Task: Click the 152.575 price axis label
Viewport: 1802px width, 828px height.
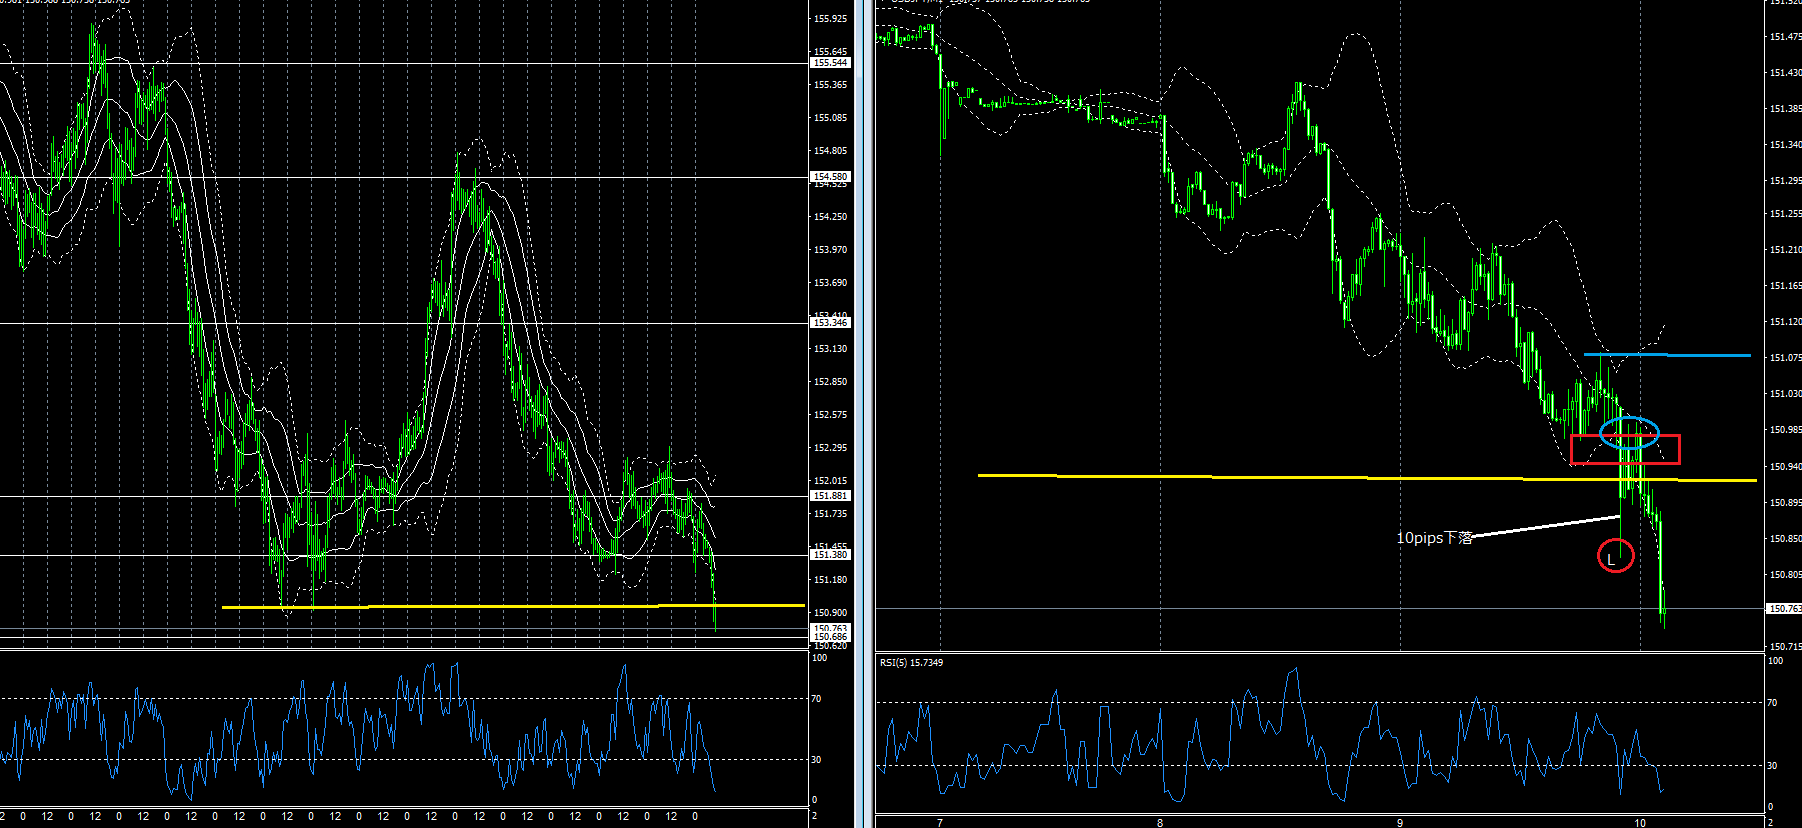Action: pyautogui.click(x=830, y=414)
